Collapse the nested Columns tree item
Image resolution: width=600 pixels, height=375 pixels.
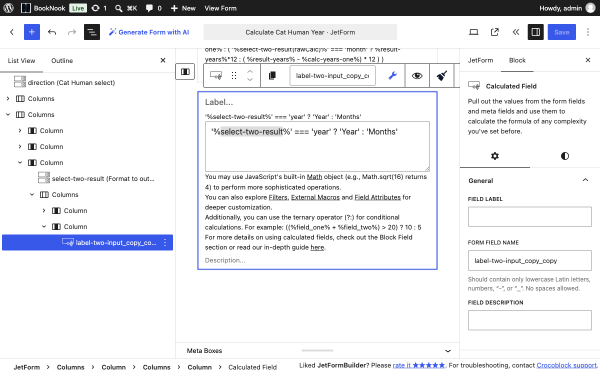(x=32, y=194)
